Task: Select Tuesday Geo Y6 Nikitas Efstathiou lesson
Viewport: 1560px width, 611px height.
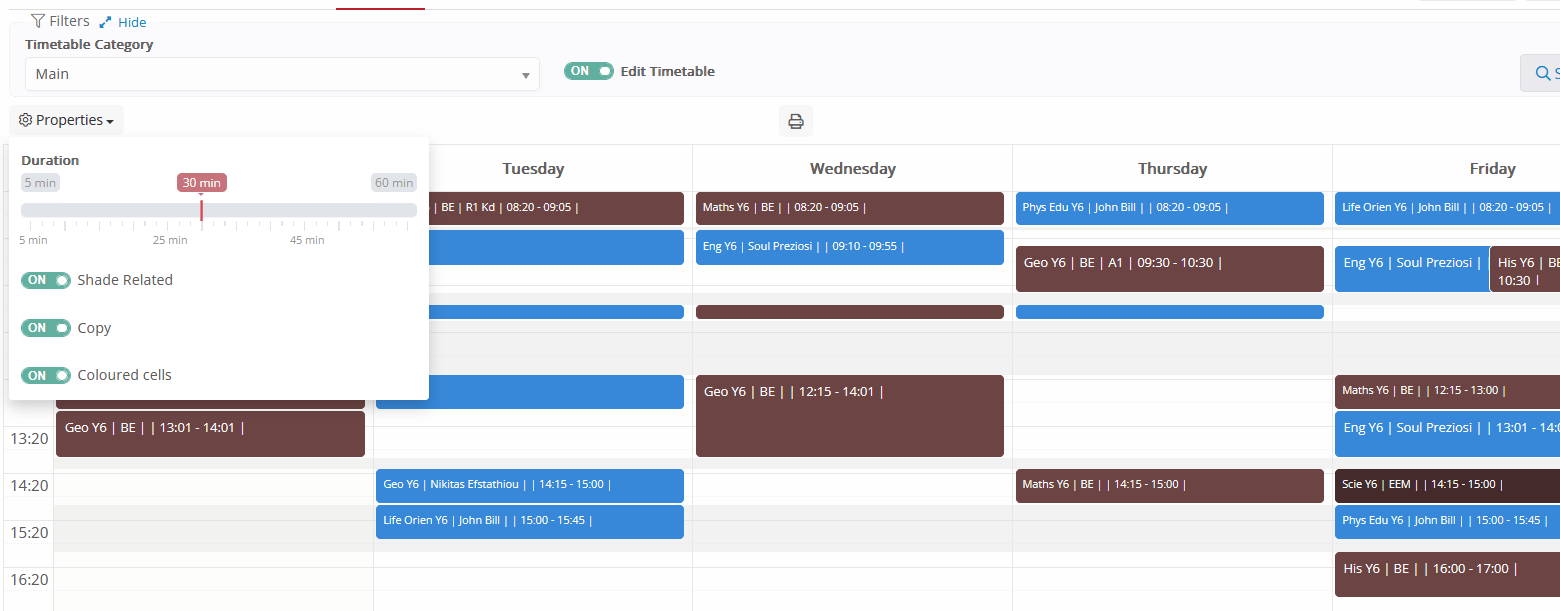Action: (x=529, y=485)
